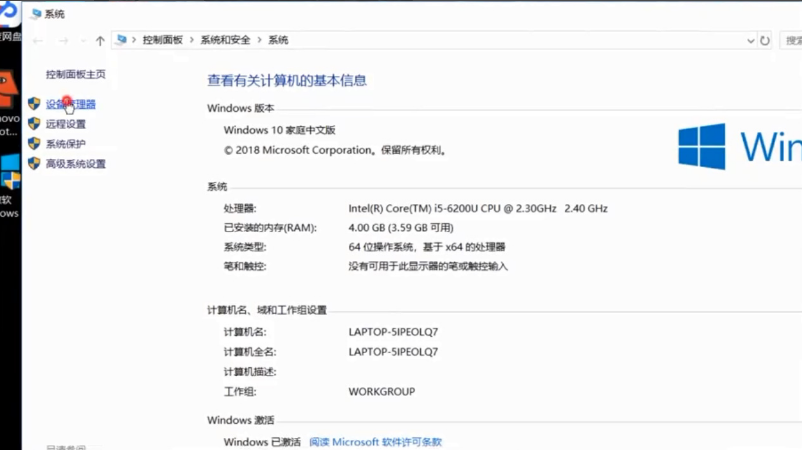Open the address bar history dropdown arrow
The width and height of the screenshot is (802, 450).
(x=750, y=41)
